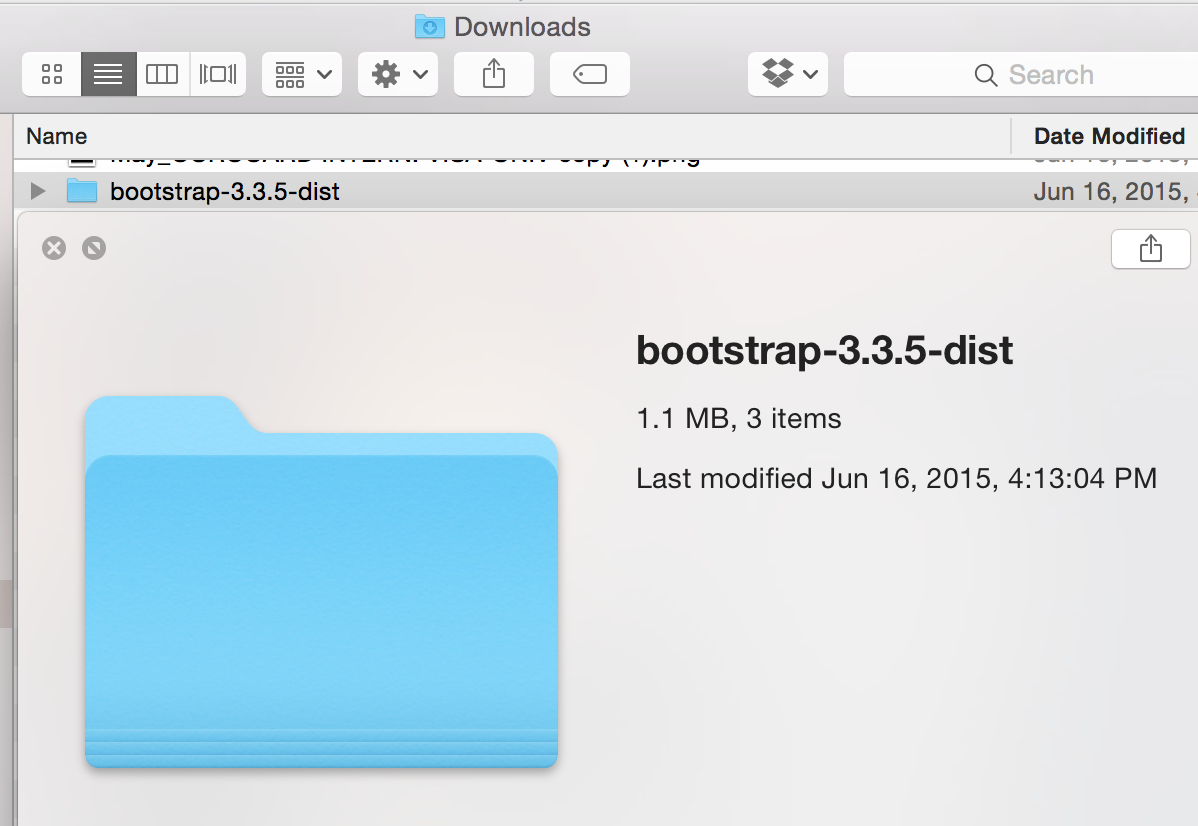The image size is (1198, 826).
Task: Click the second round preview button
Action: coord(94,248)
